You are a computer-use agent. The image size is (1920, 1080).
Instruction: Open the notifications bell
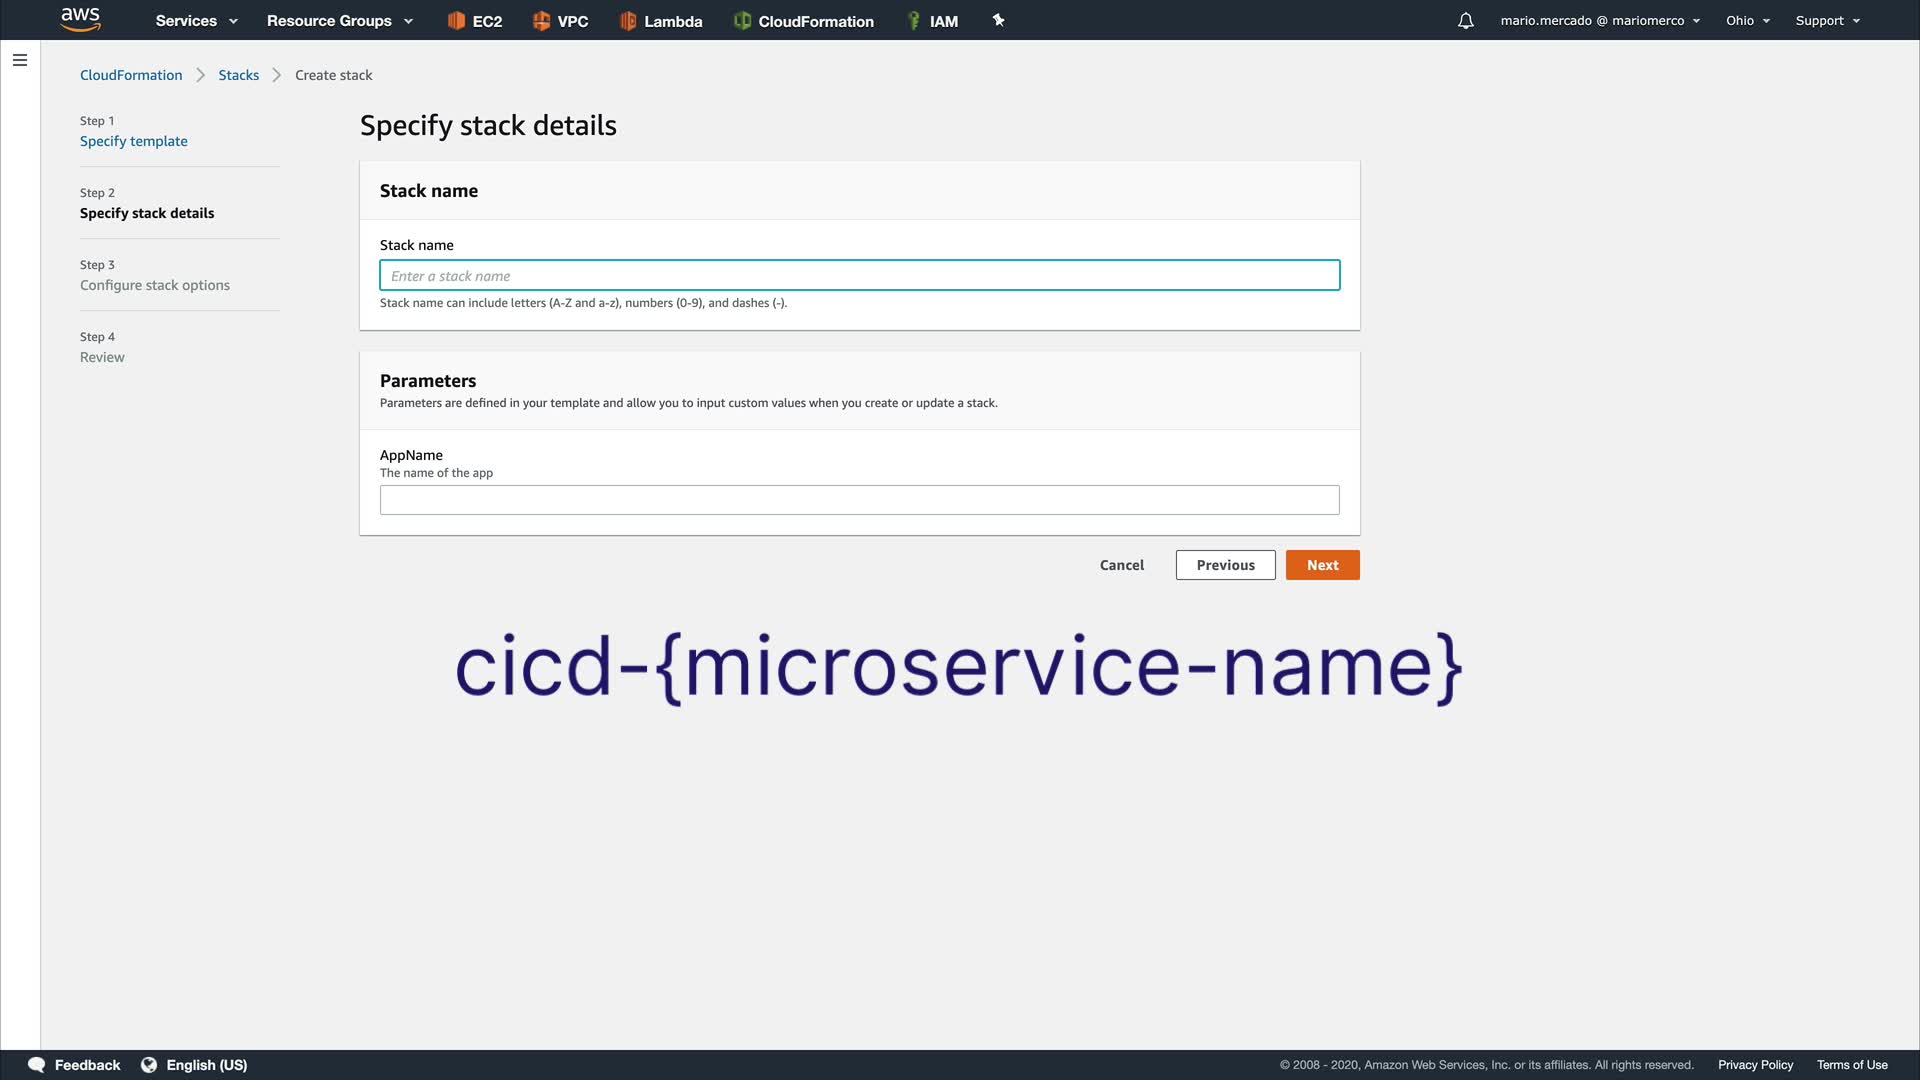point(1465,21)
